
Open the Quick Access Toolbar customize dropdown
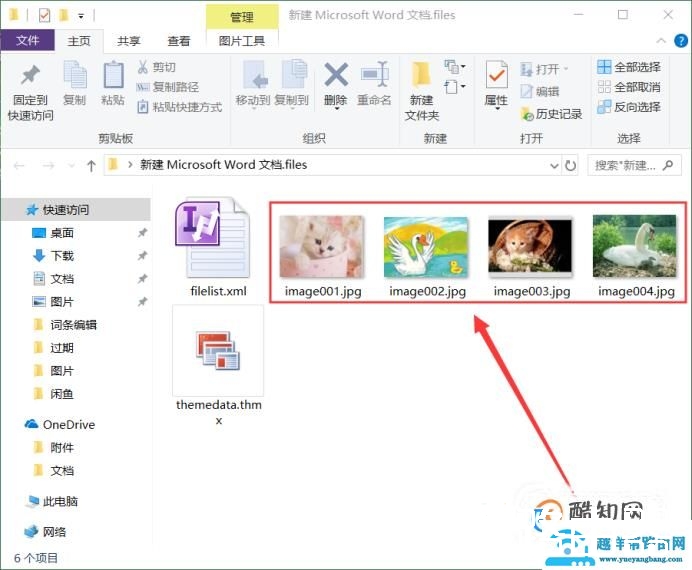[x=81, y=16]
